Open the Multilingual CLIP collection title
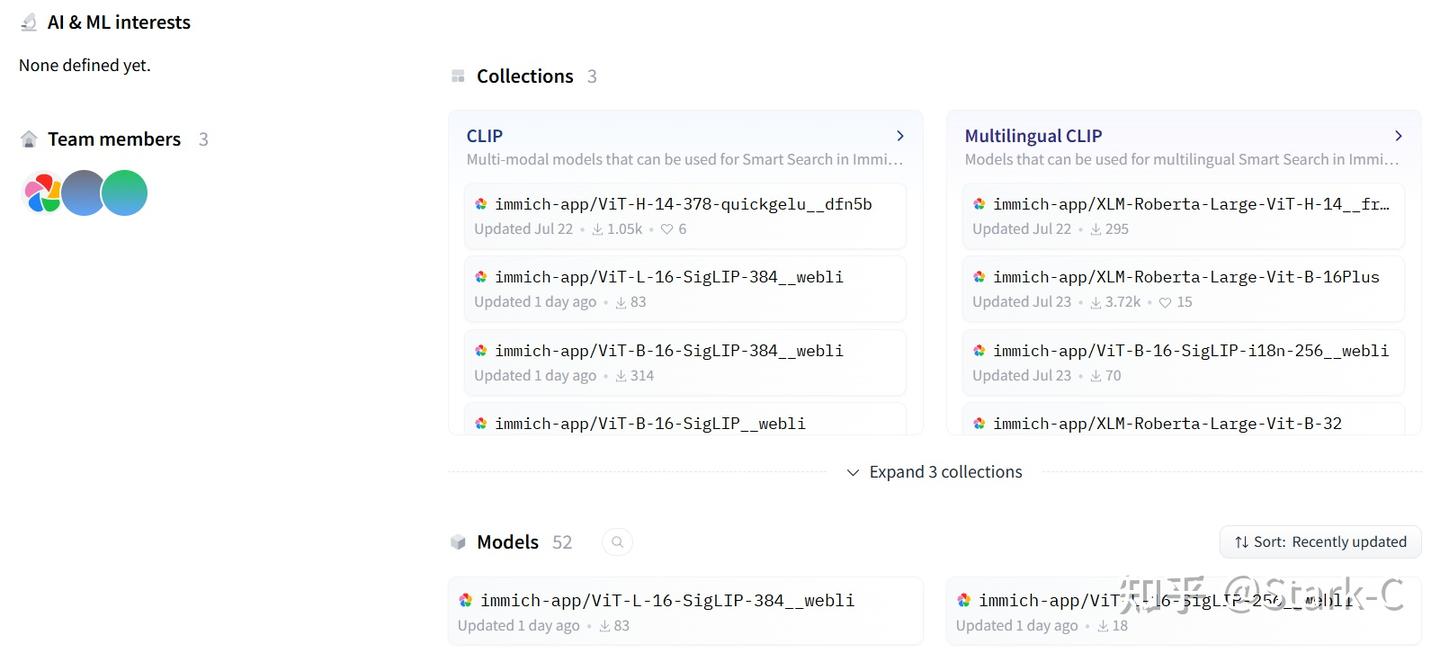This screenshot has height=653, width=1440. (1033, 136)
